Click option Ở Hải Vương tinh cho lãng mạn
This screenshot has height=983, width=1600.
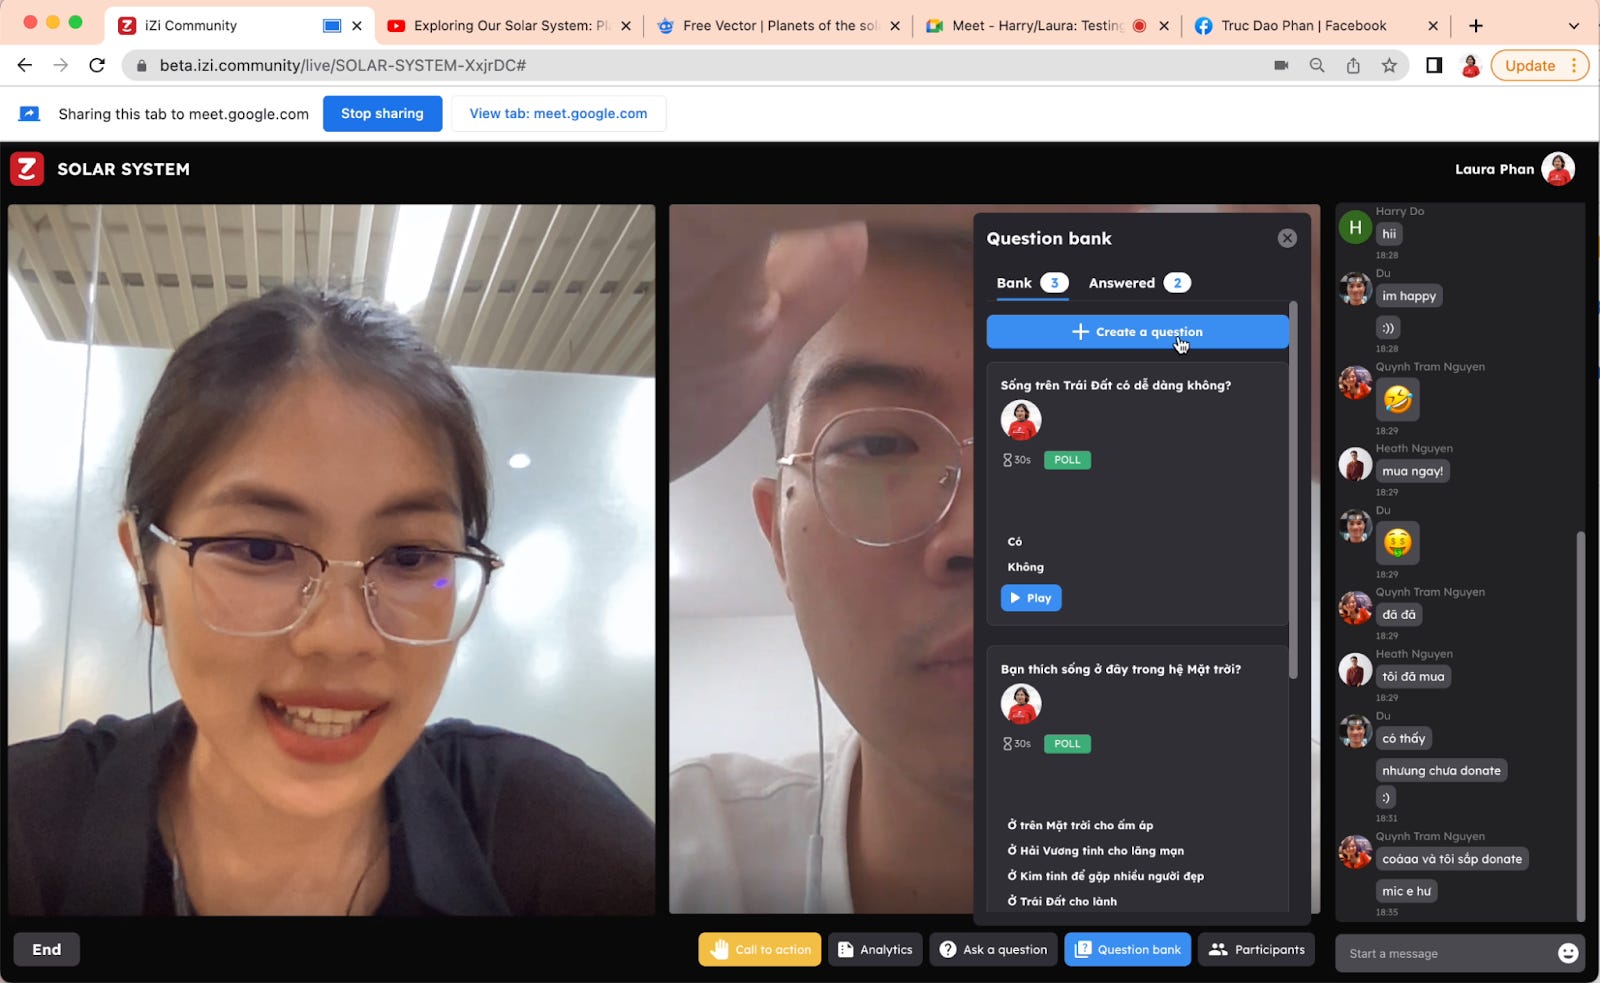[1095, 851]
